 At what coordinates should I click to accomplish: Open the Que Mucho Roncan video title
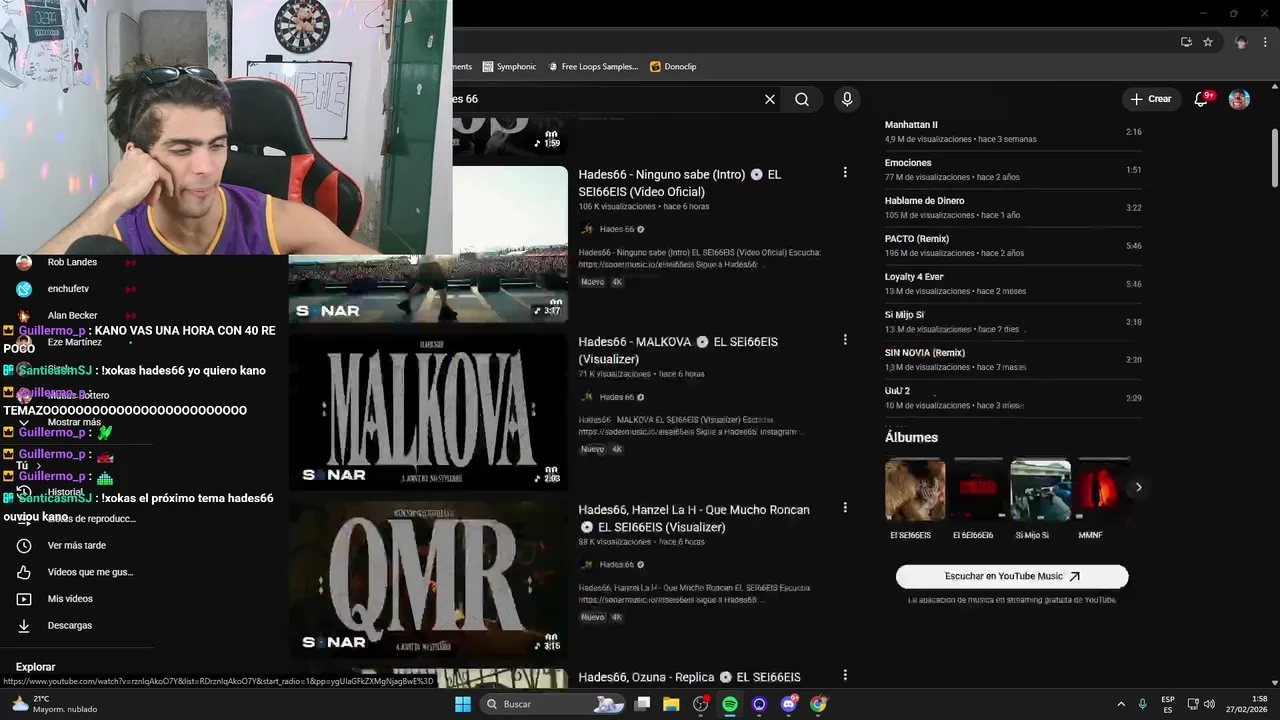(x=694, y=518)
